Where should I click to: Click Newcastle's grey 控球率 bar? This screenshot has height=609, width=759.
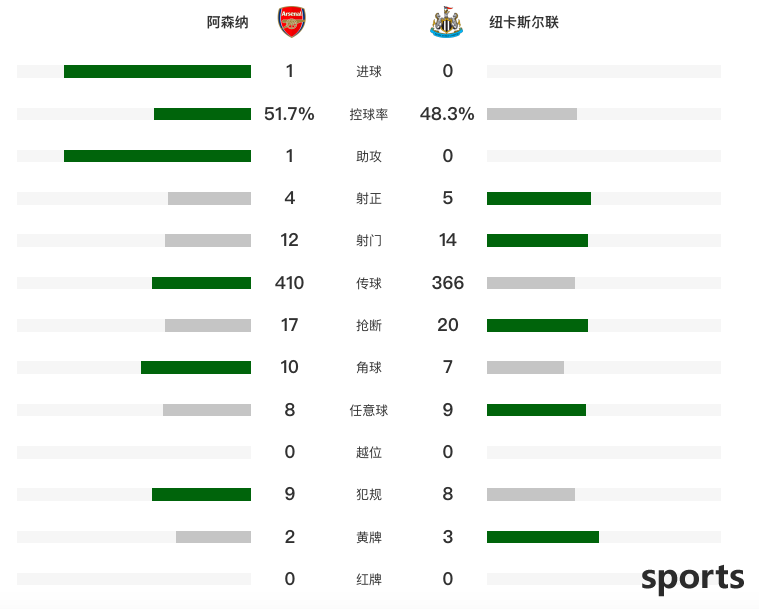tap(531, 114)
